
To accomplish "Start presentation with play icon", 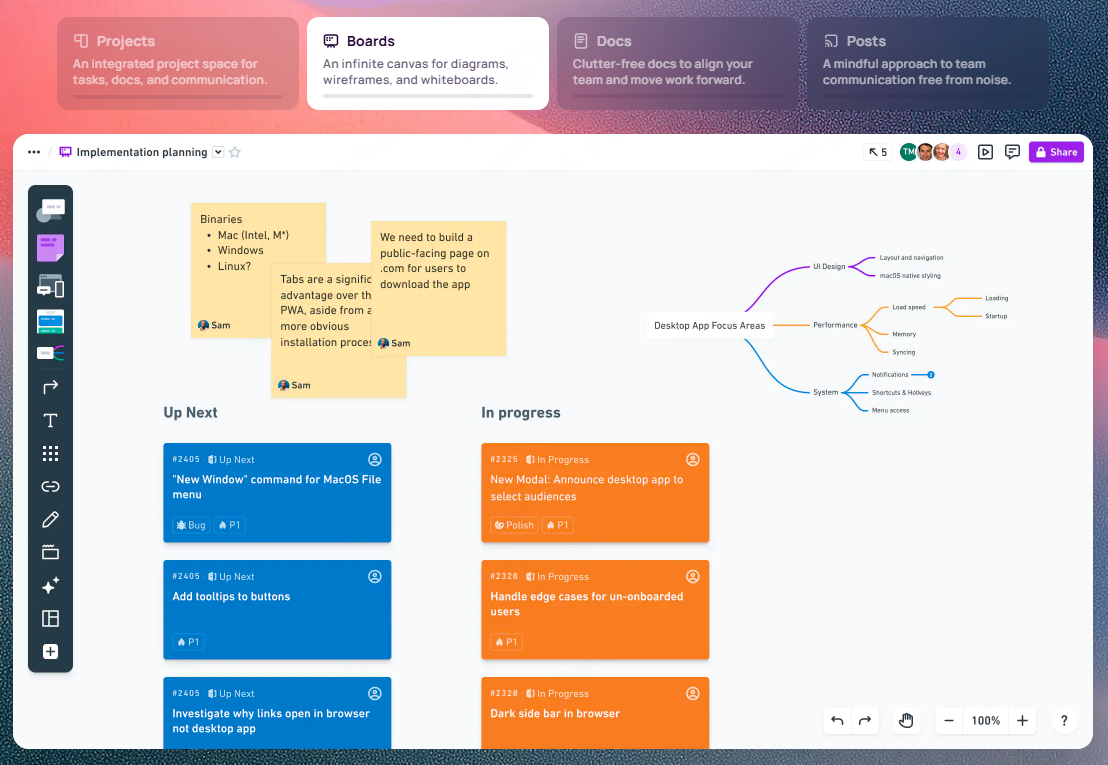I will point(985,152).
